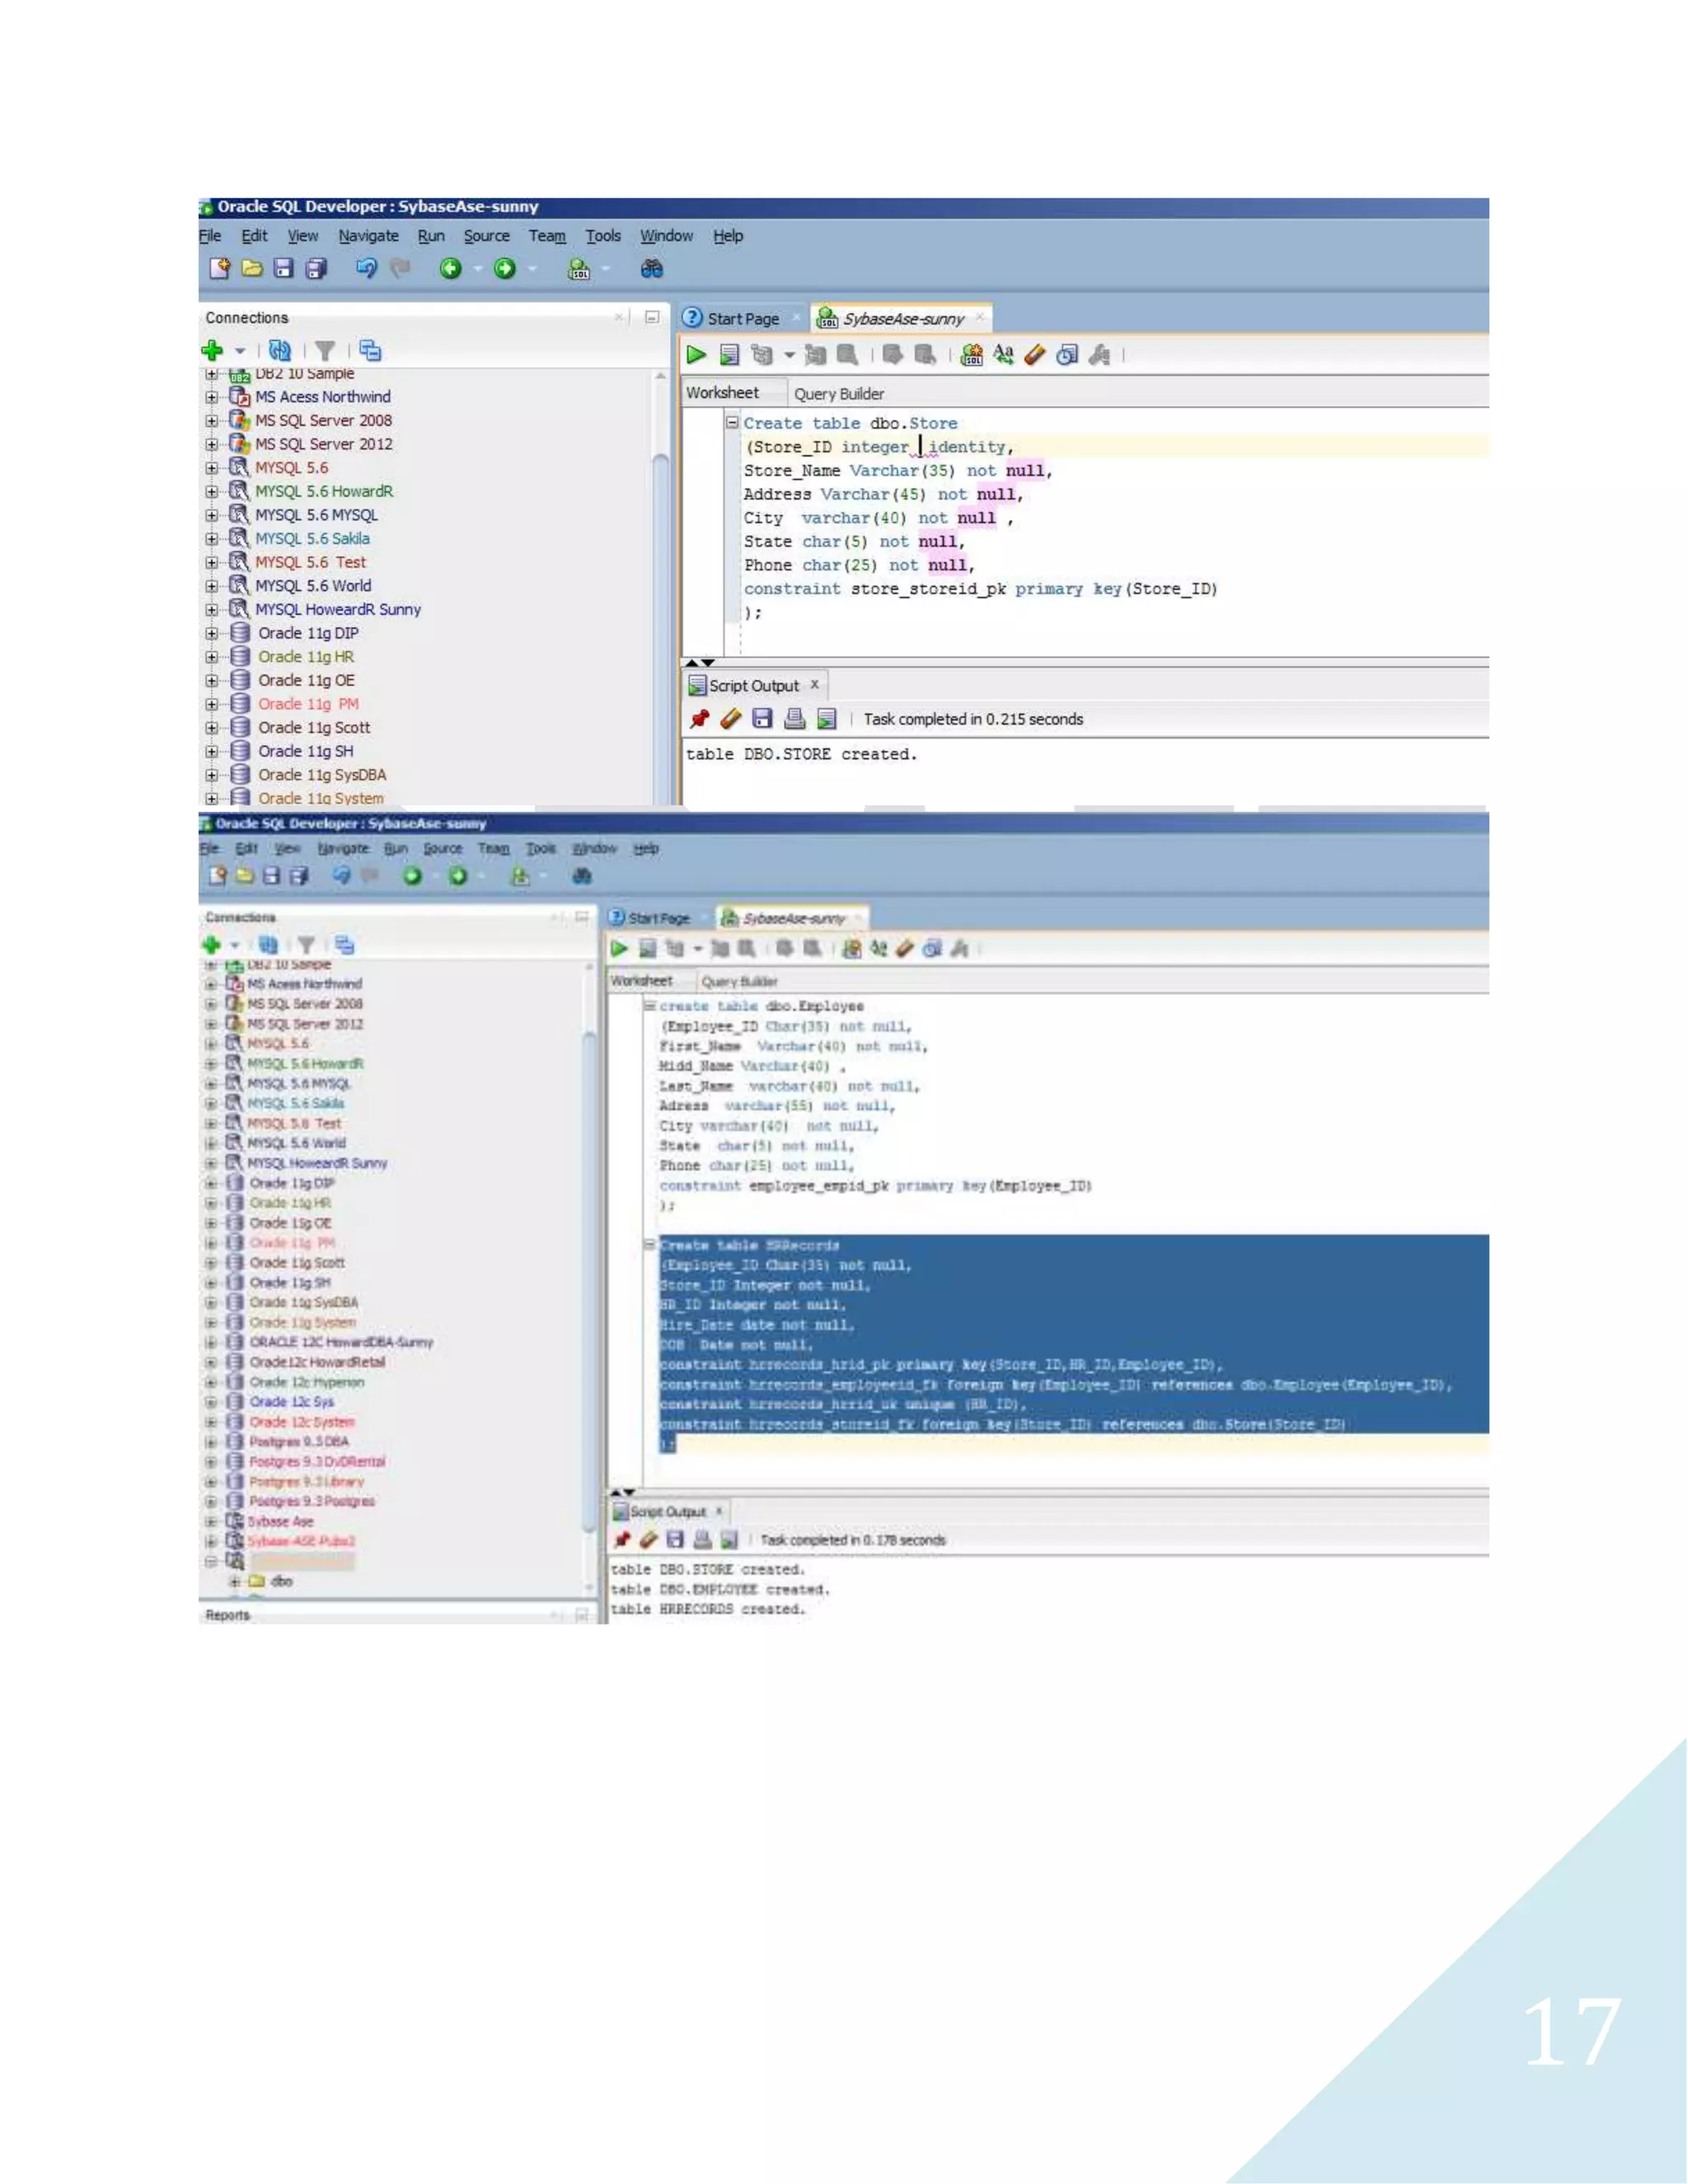Click binoculars Find DB Object icon, upper toolbar
The image size is (1688, 2184).
click(x=651, y=268)
